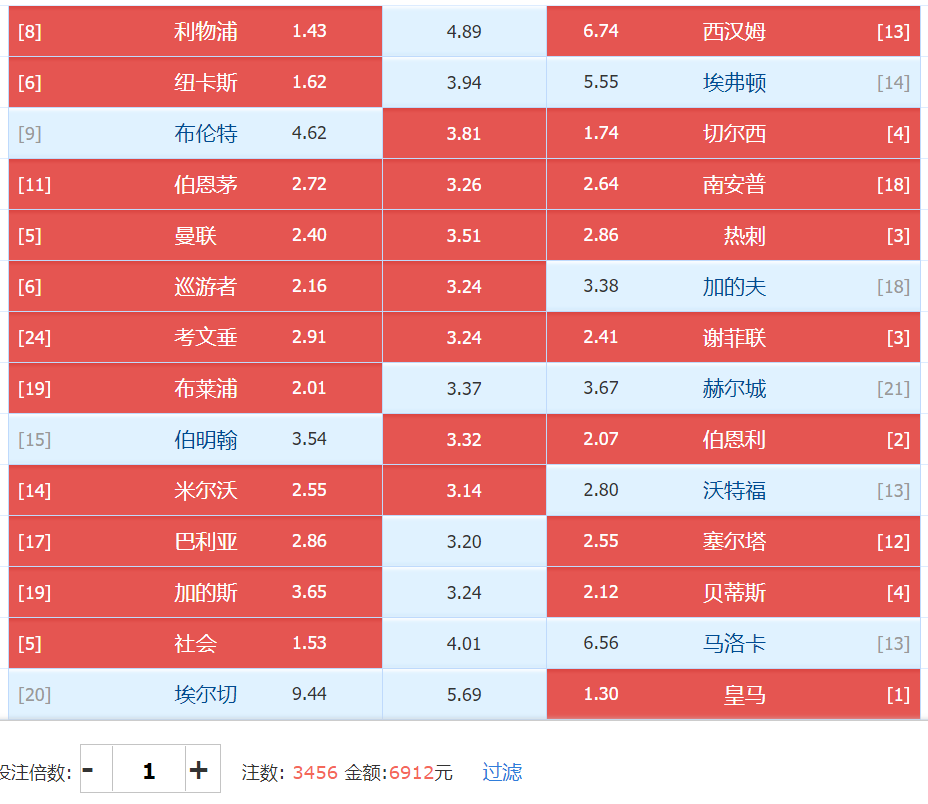Select 埃尔切 home win at 9.44
928x804 pixels.
[x=195, y=694]
